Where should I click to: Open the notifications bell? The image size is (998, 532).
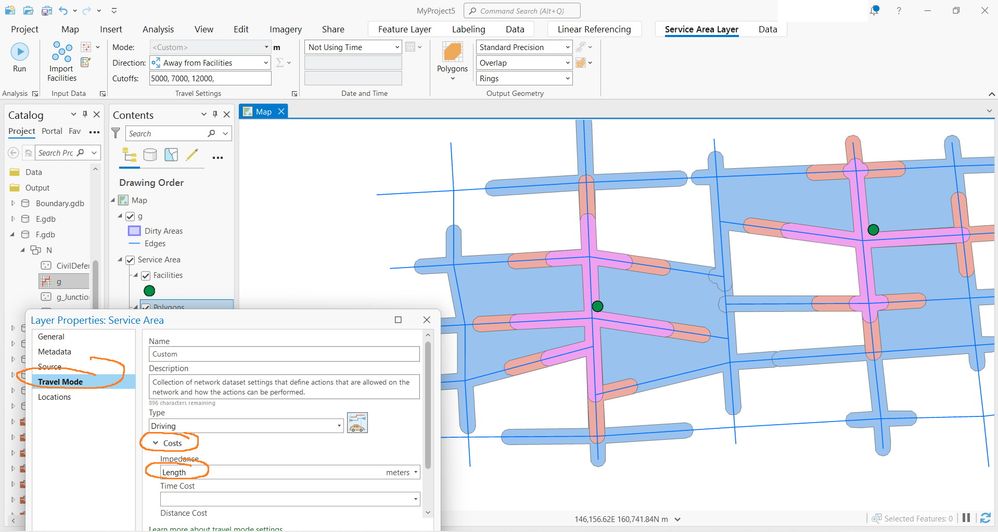[875, 11]
